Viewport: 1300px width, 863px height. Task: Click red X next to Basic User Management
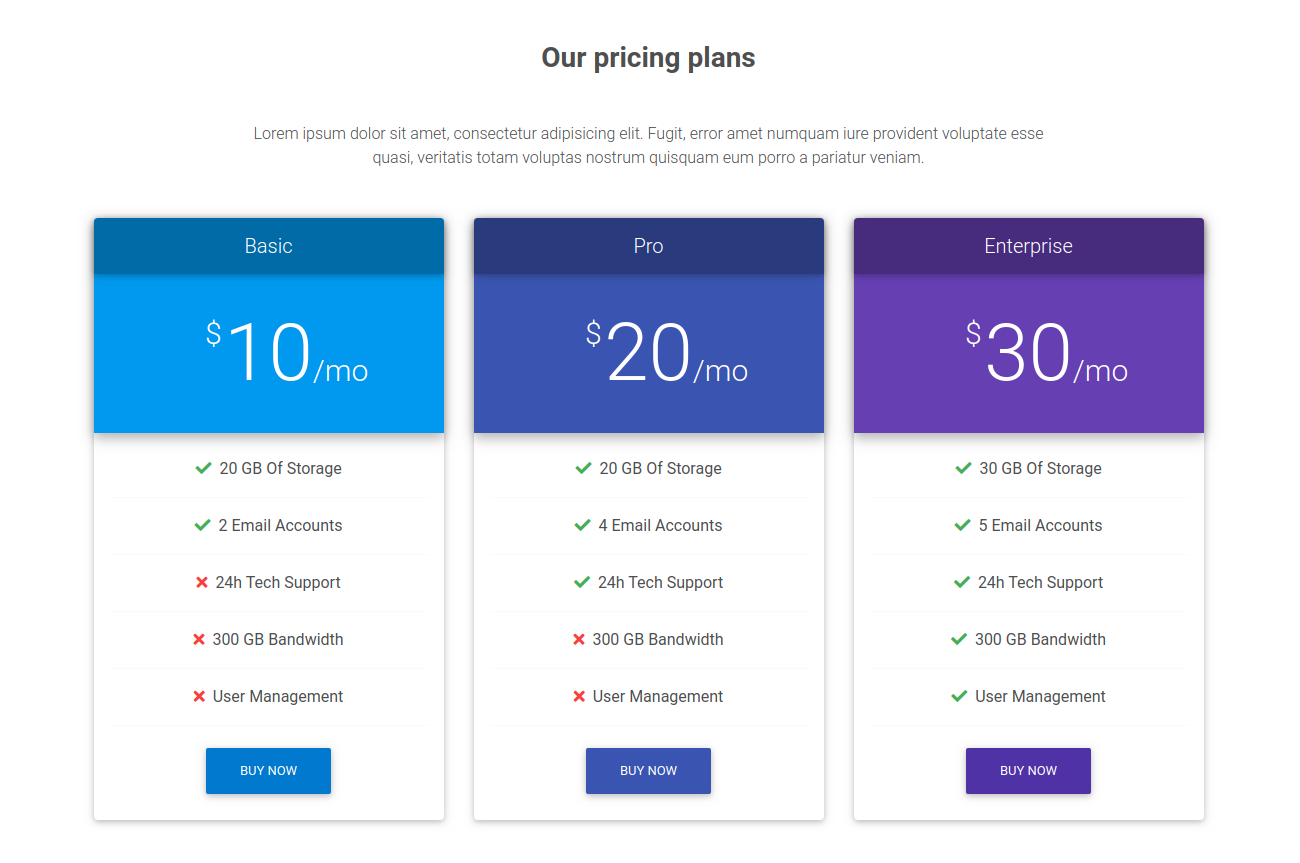[199, 696]
